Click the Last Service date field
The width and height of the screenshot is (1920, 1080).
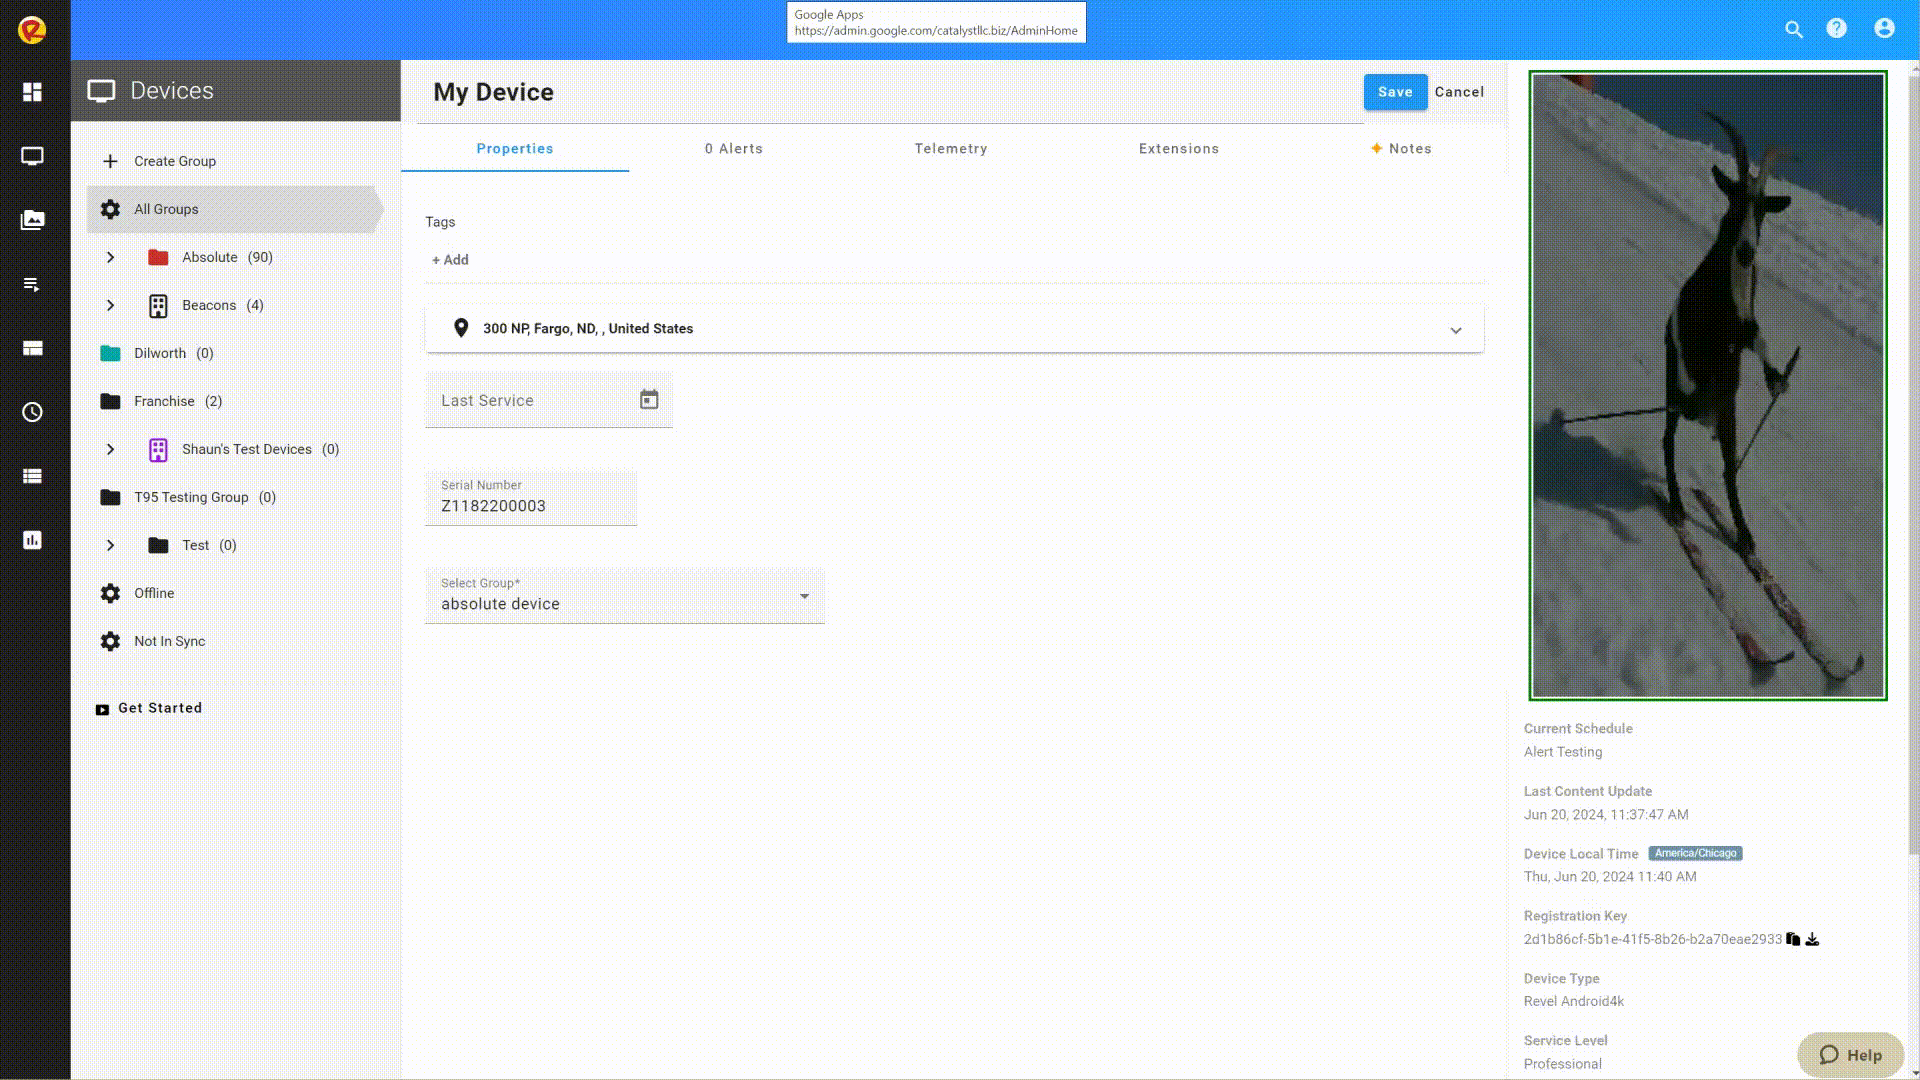point(549,400)
